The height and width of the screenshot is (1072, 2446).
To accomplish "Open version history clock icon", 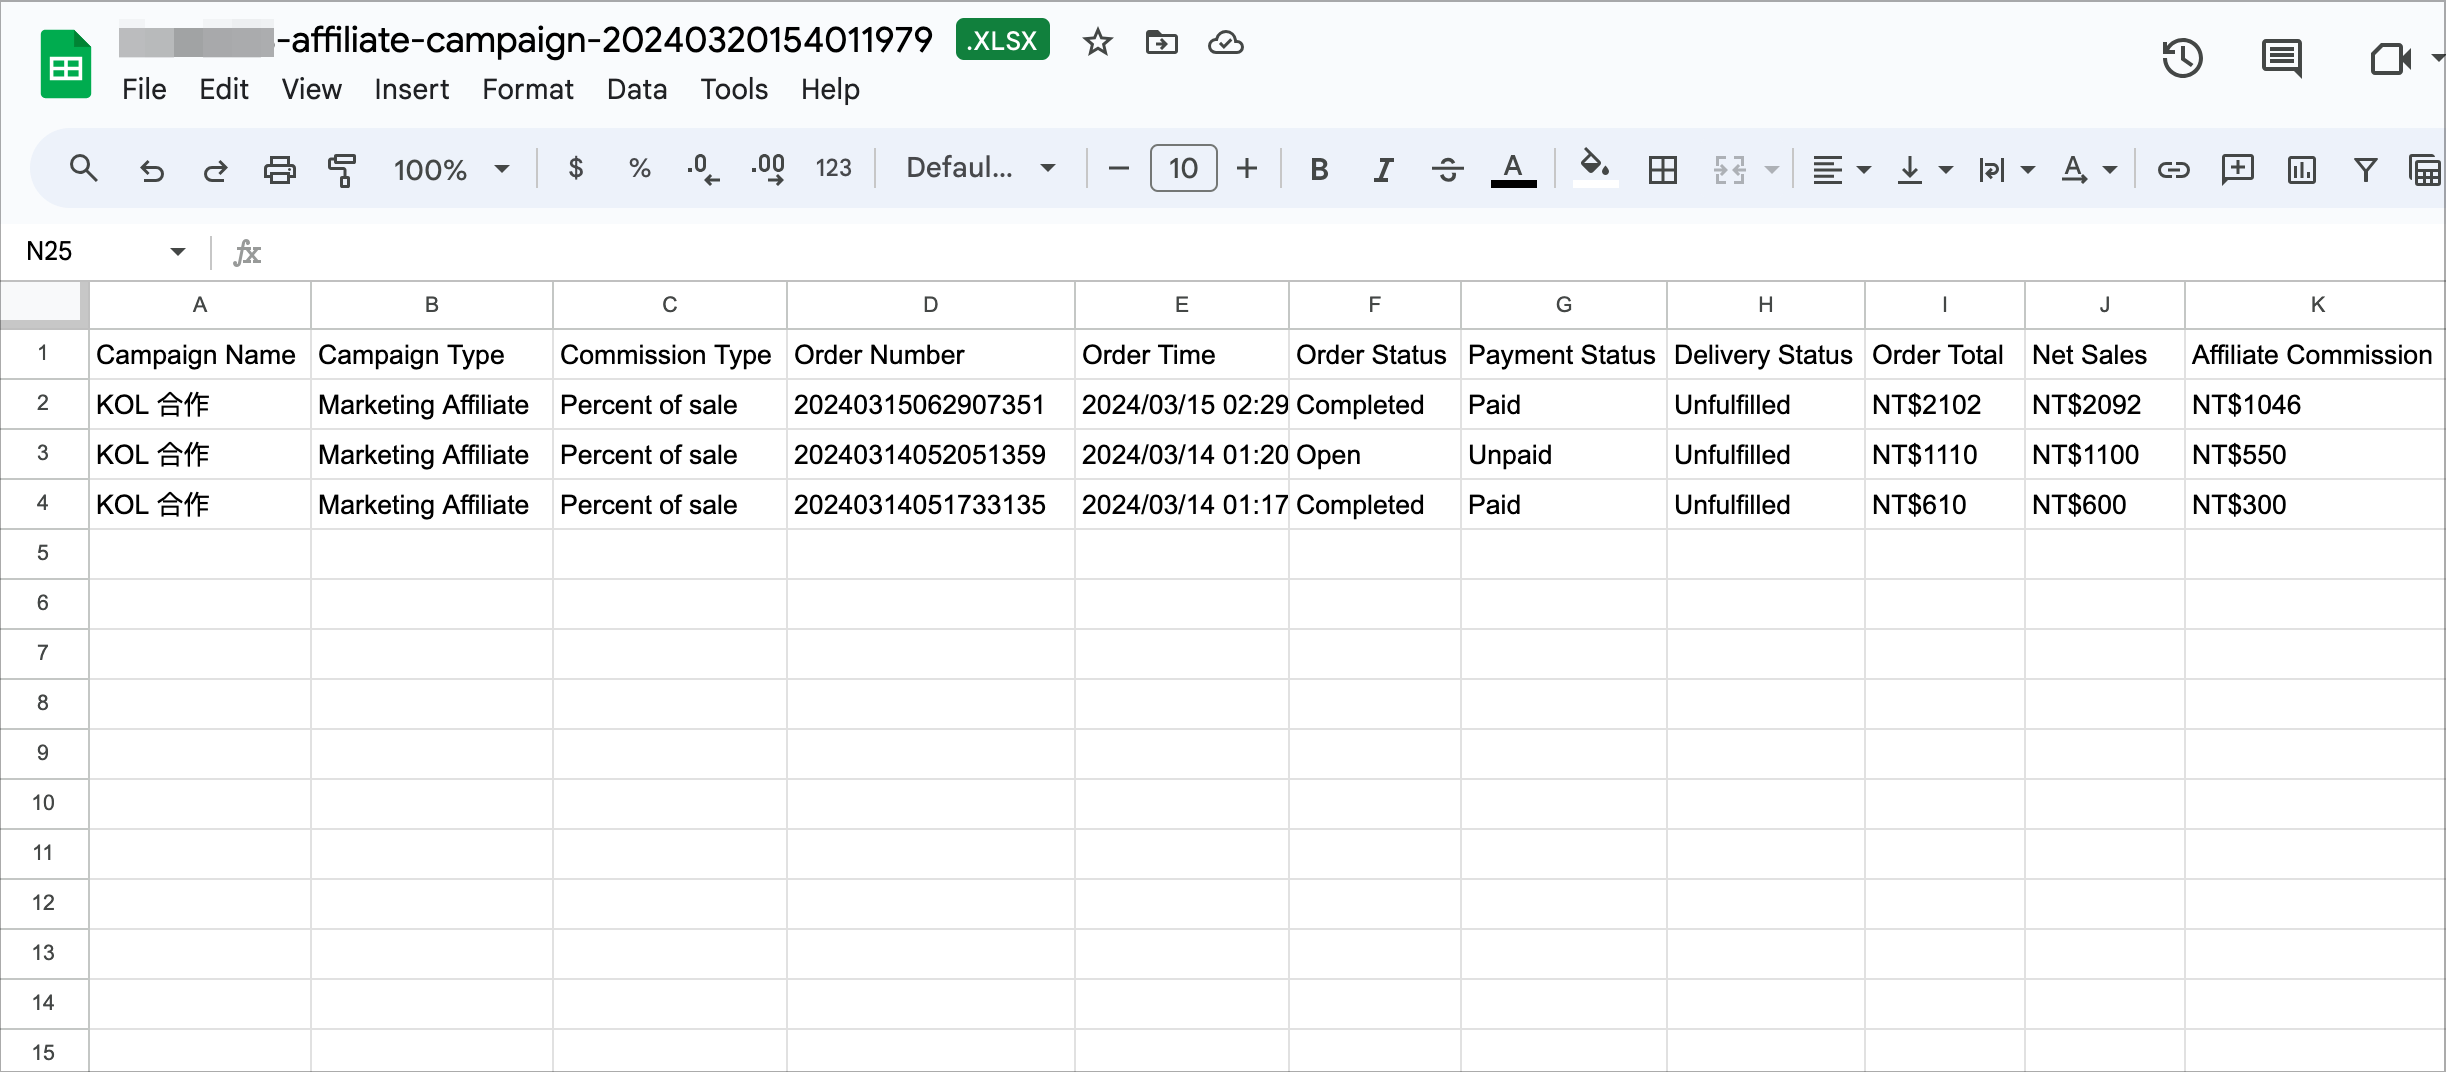I will [x=2182, y=58].
